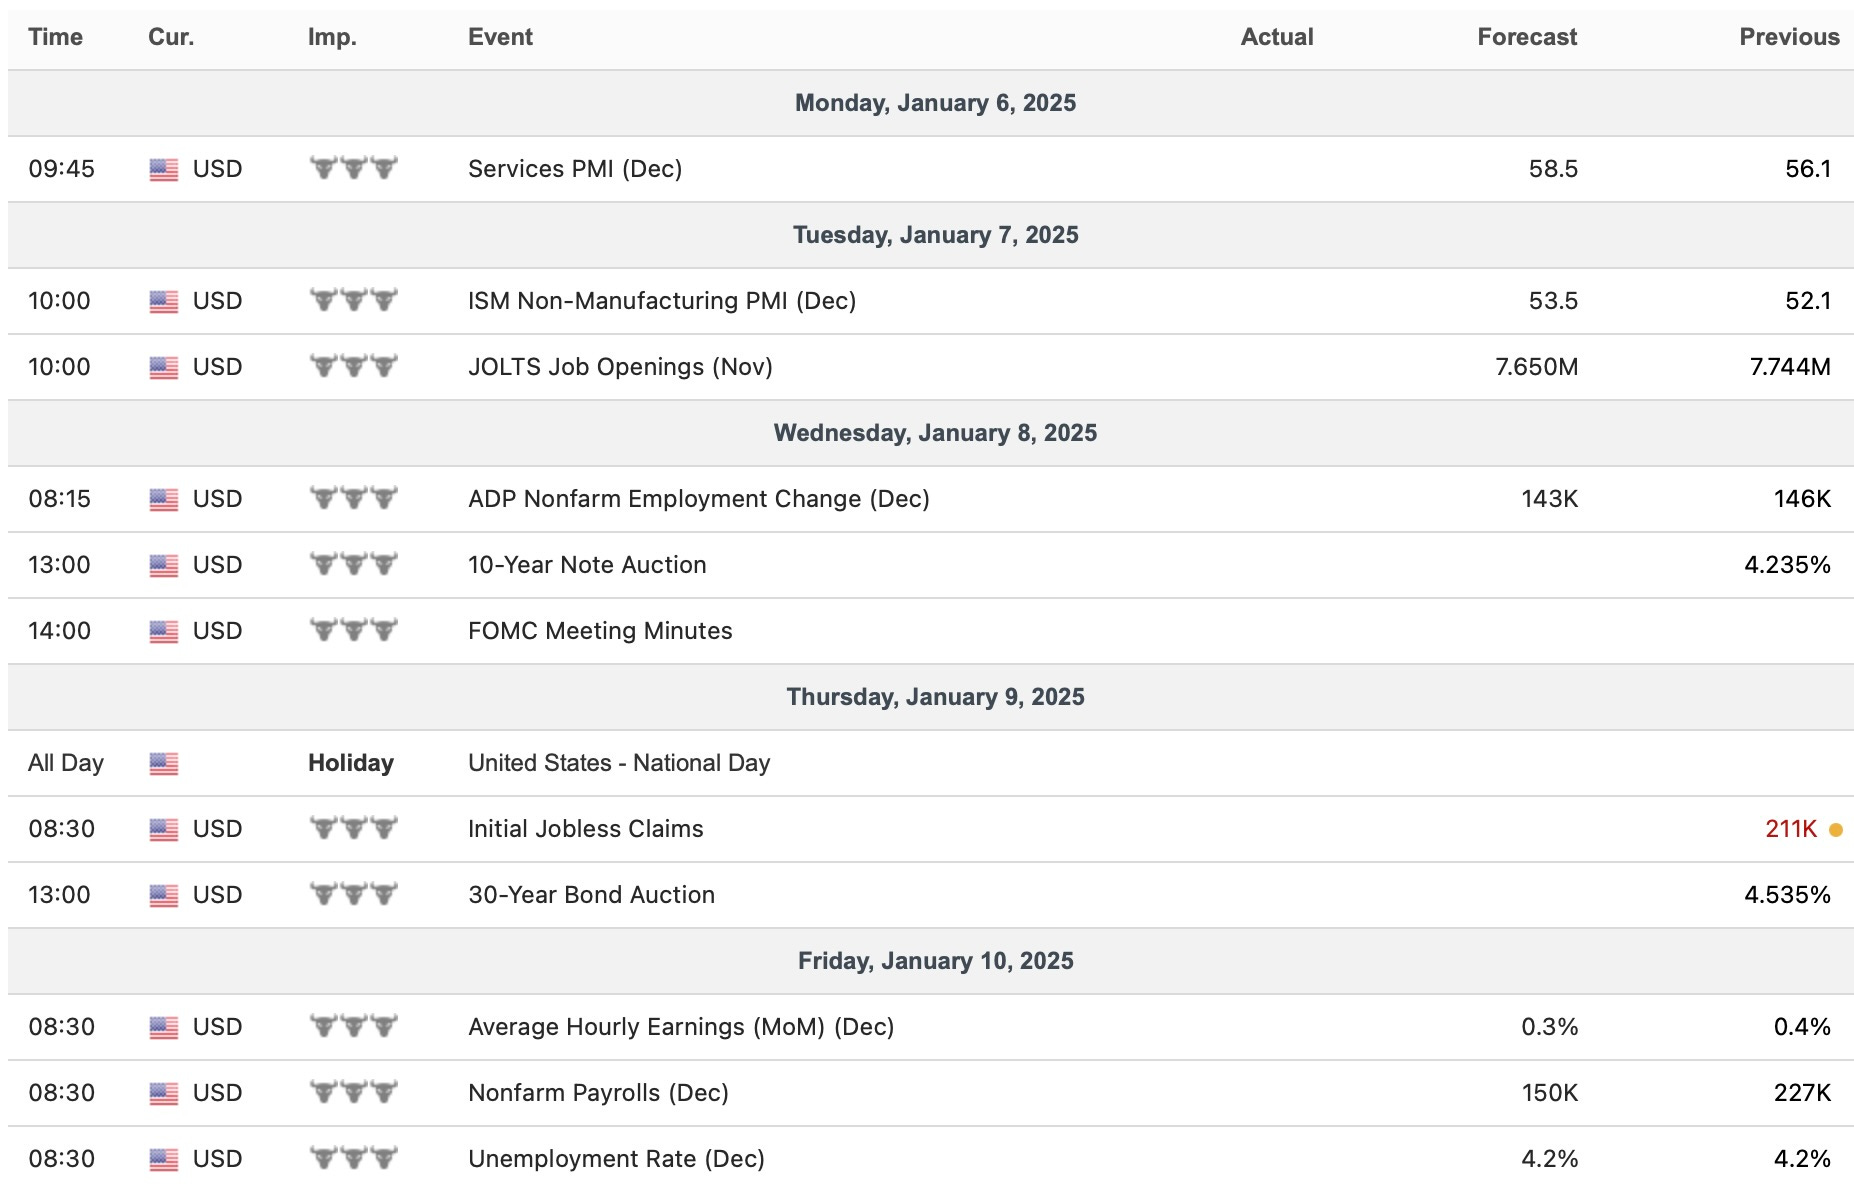
Task: Click the Previous column header
Action: pos(1789,37)
